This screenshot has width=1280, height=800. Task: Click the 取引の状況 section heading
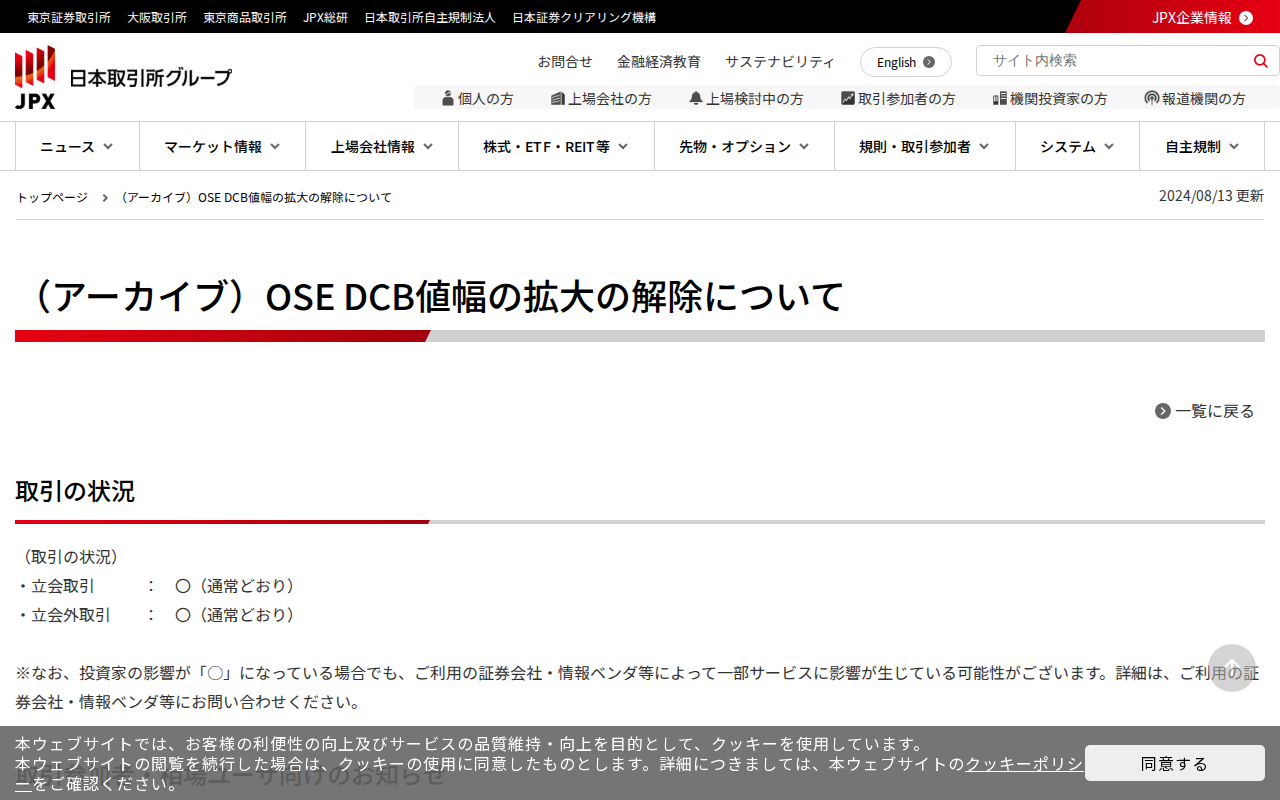pos(75,491)
